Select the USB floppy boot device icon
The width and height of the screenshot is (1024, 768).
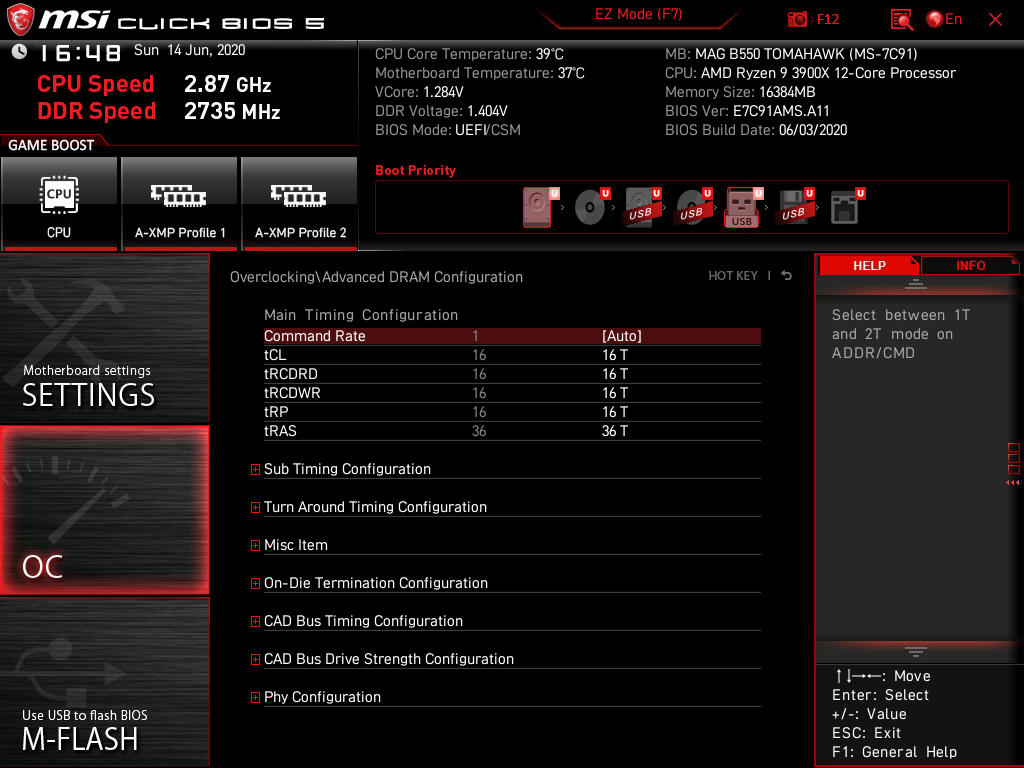(x=795, y=207)
